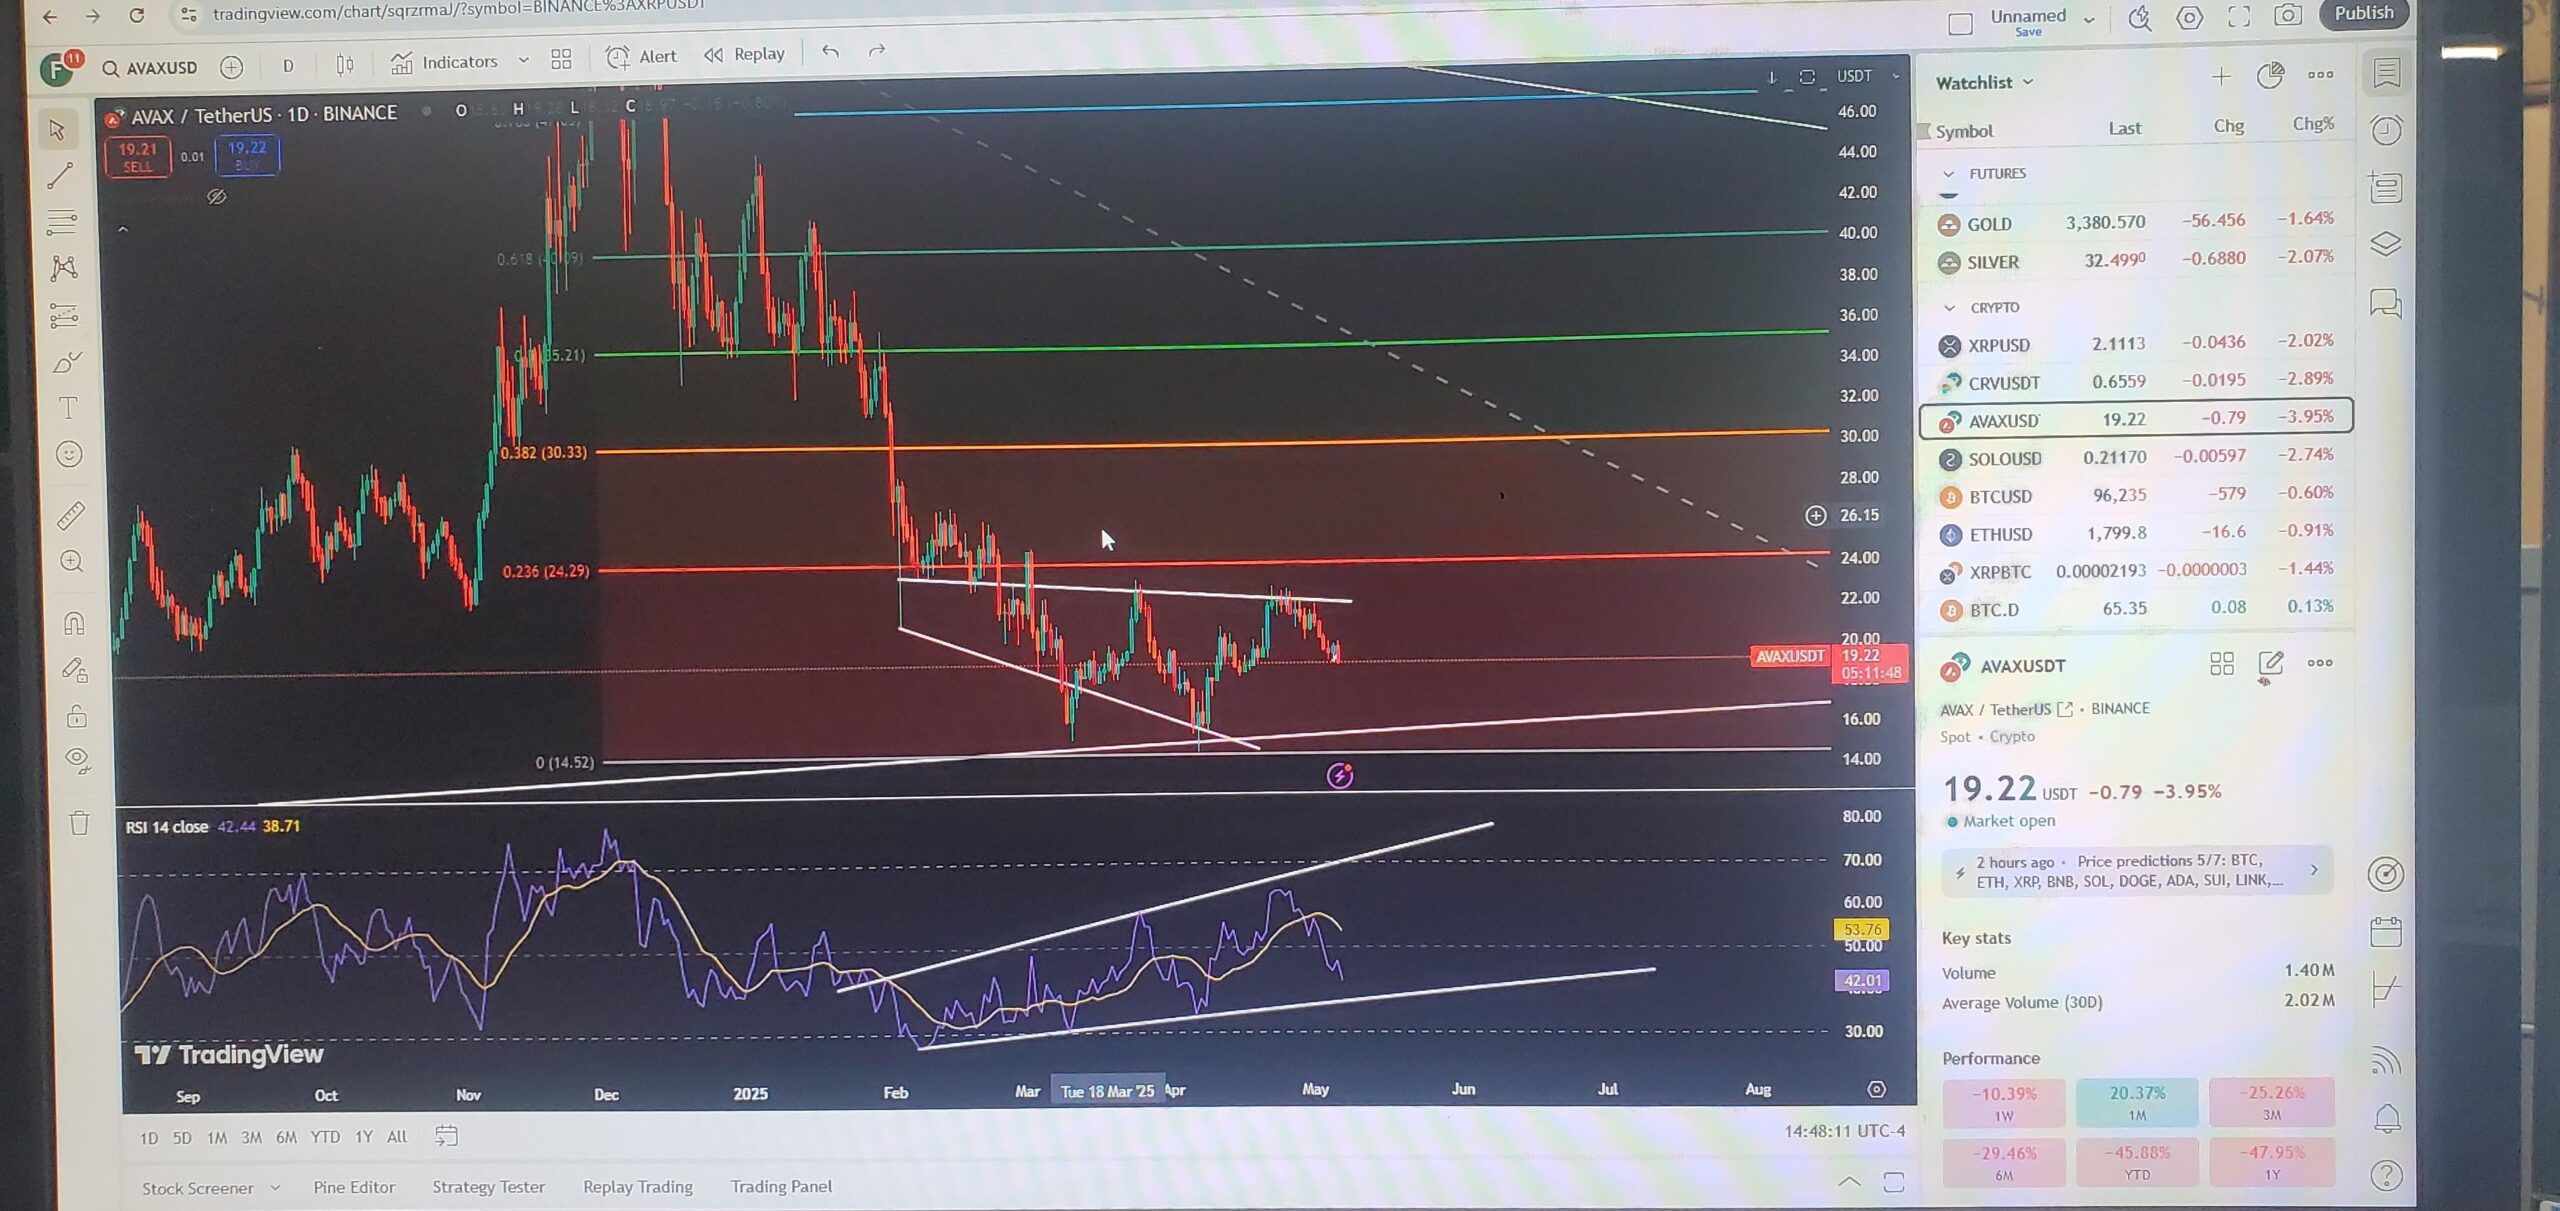Image resolution: width=2560 pixels, height=1211 pixels.
Task: Add a symbol to the watchlist
Action: click(x=2221, y=76)
